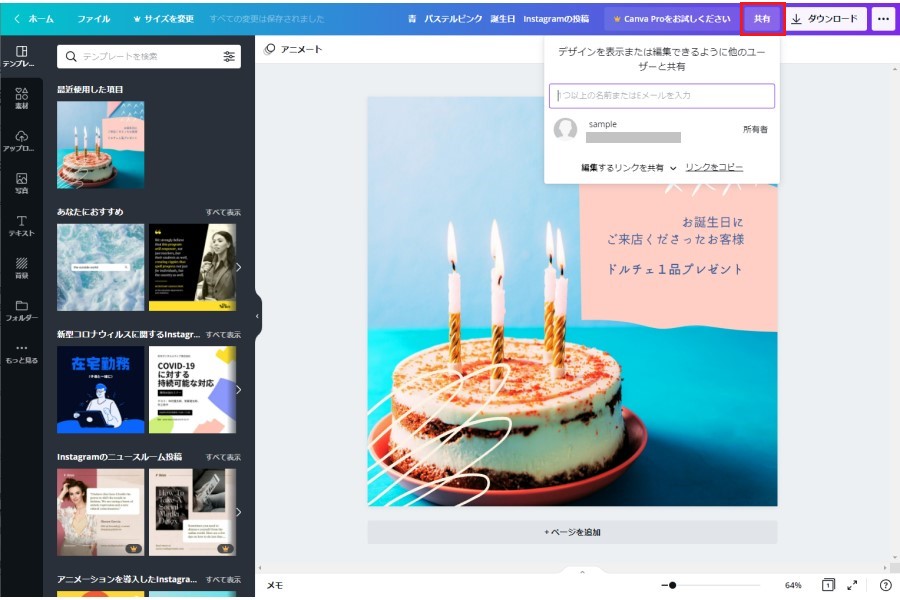Open the ファイル menu

point(94,19)
